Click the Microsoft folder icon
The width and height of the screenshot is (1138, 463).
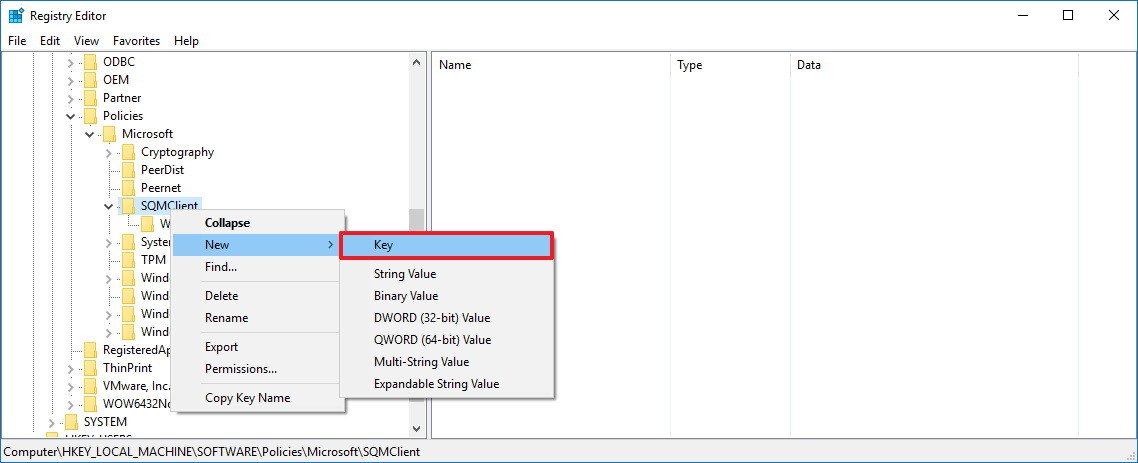109,134
